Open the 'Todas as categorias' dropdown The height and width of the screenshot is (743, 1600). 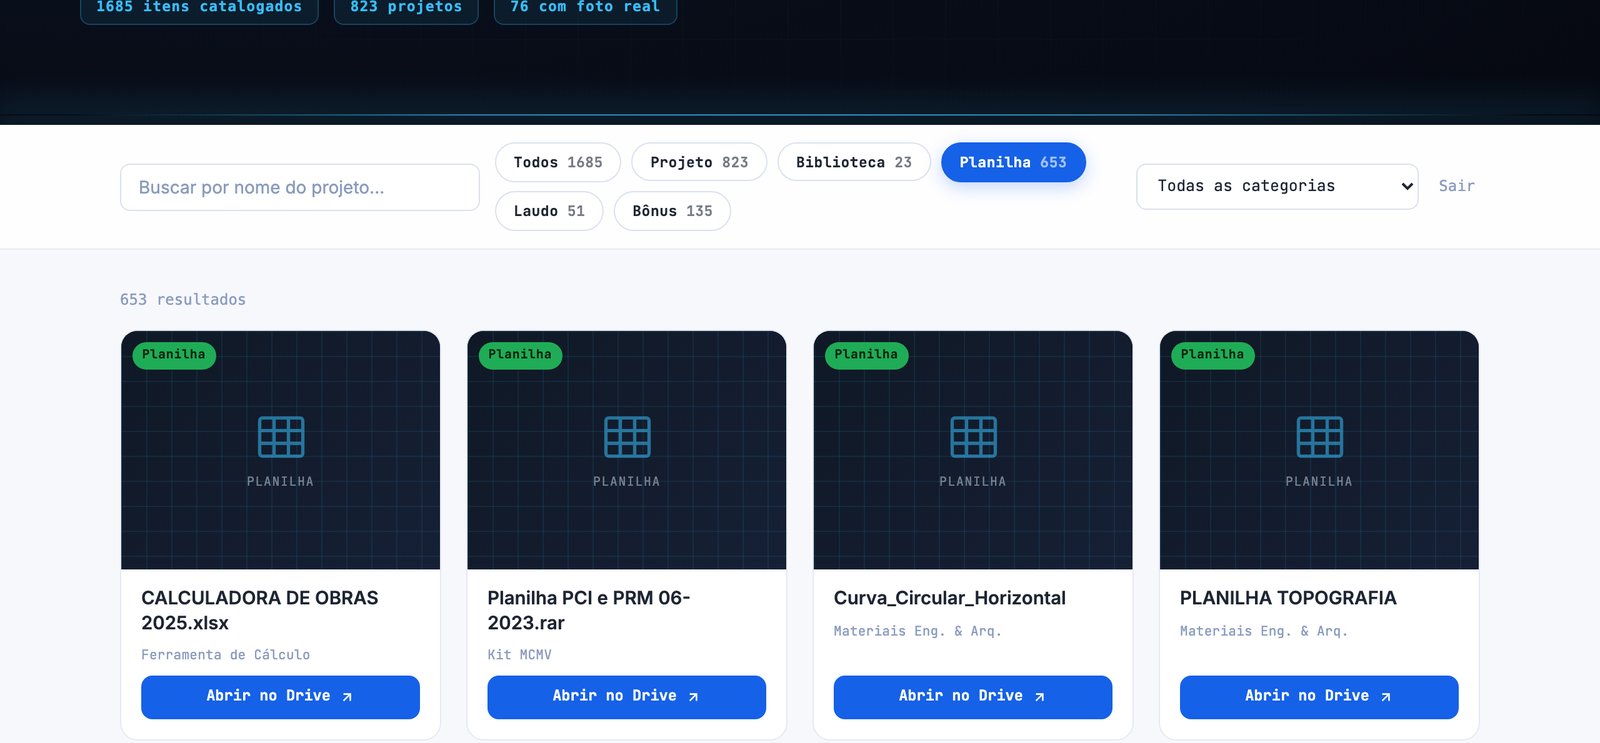(1277, 187)
